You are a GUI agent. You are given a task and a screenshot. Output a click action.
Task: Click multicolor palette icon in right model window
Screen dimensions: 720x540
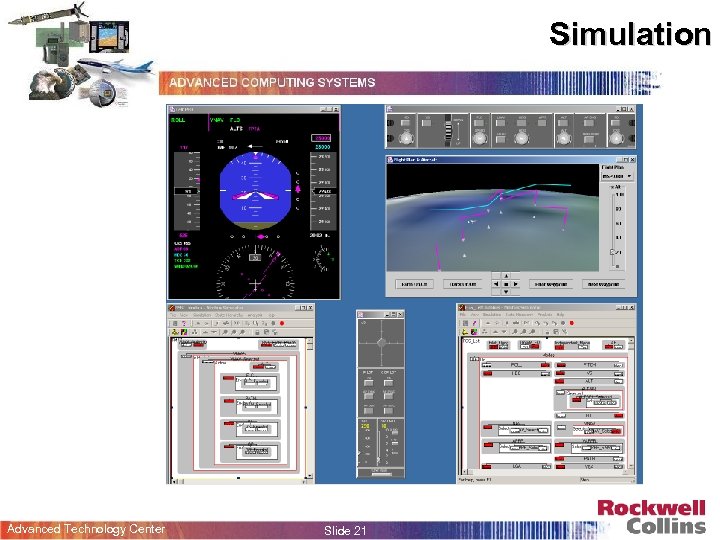473,332
